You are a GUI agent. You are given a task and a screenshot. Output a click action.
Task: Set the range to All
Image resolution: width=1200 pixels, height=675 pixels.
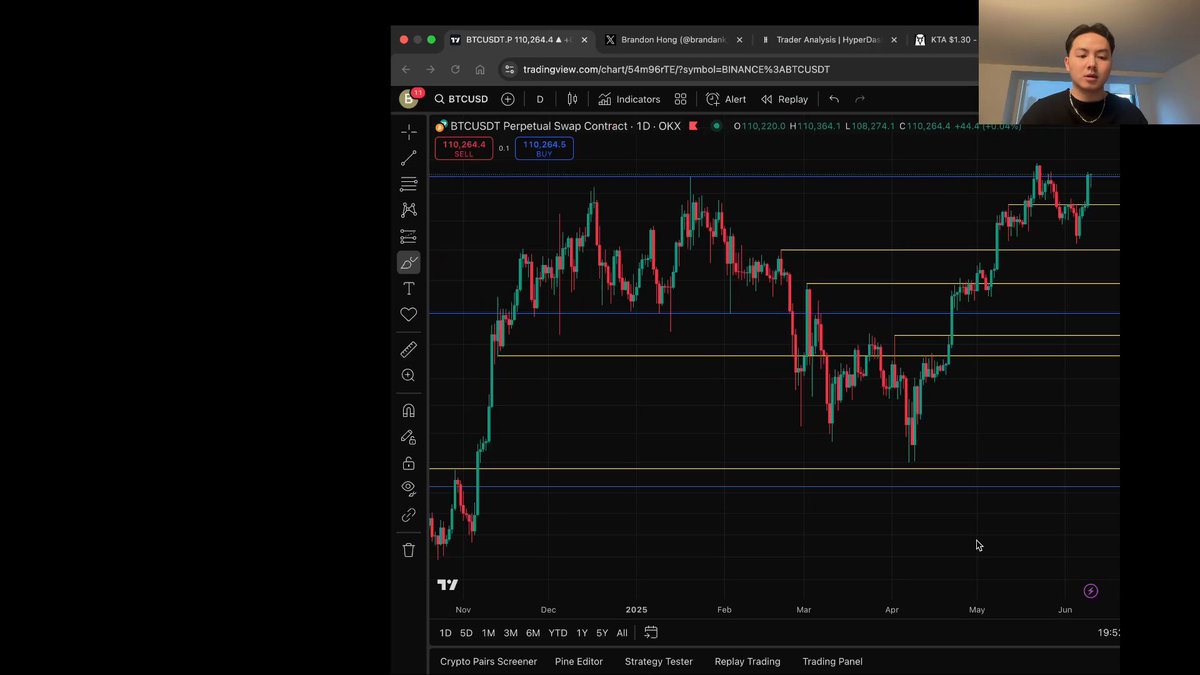coord(622,633)
